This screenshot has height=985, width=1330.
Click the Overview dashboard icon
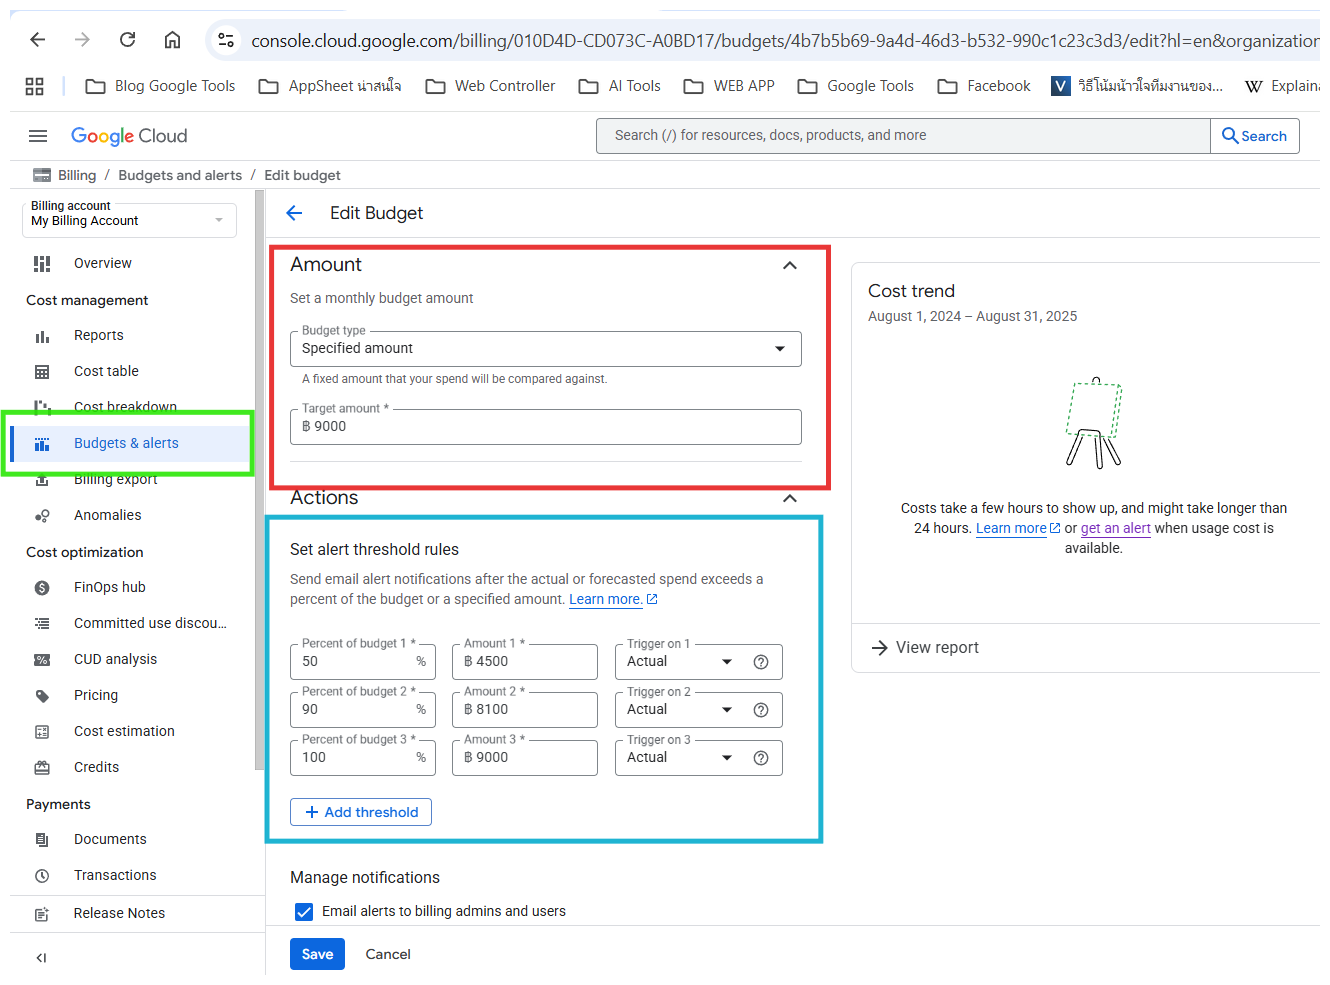42,264
